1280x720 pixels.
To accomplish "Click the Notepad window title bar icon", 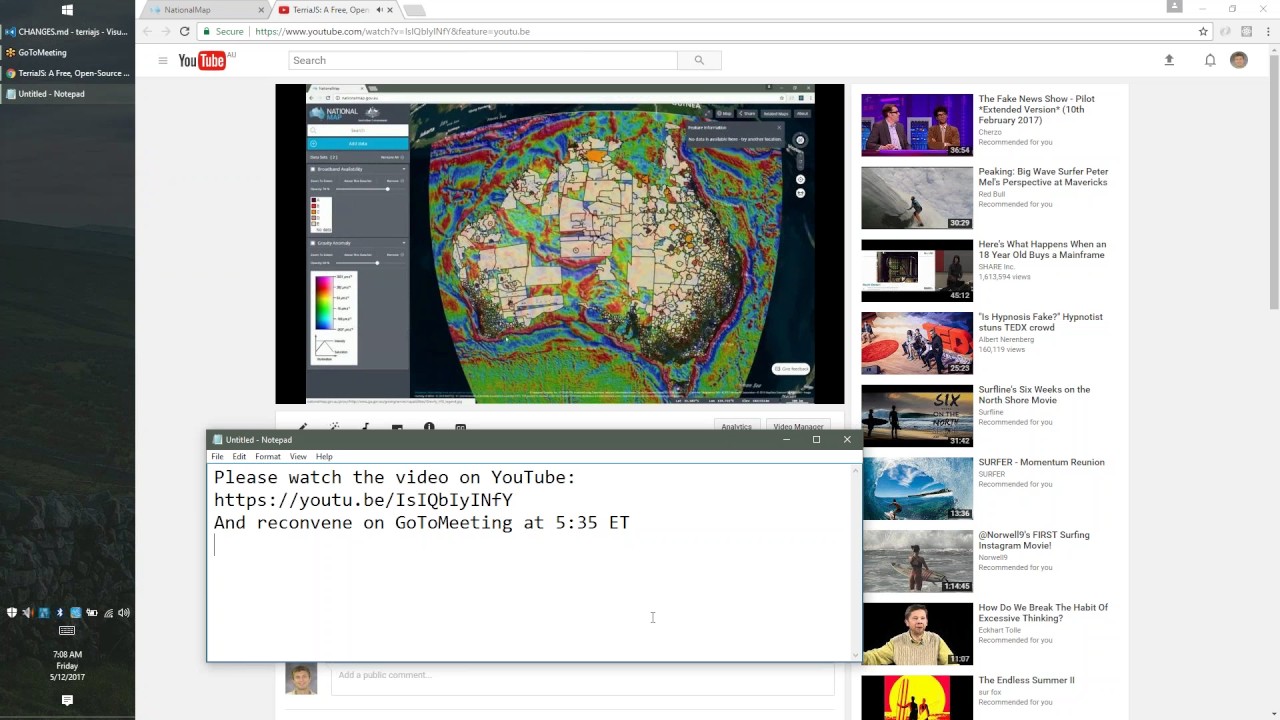I will pyautogui.click(x=217, y=440).
